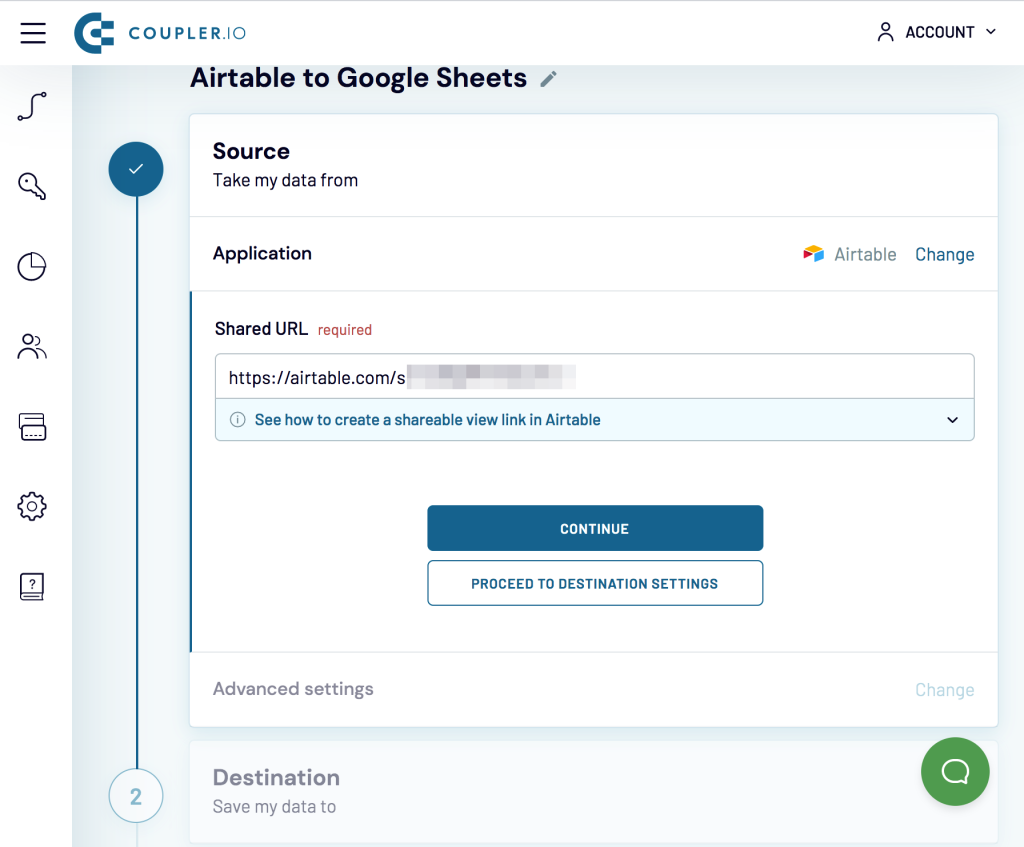Edit importer title with pencil icon

point(549,79)
